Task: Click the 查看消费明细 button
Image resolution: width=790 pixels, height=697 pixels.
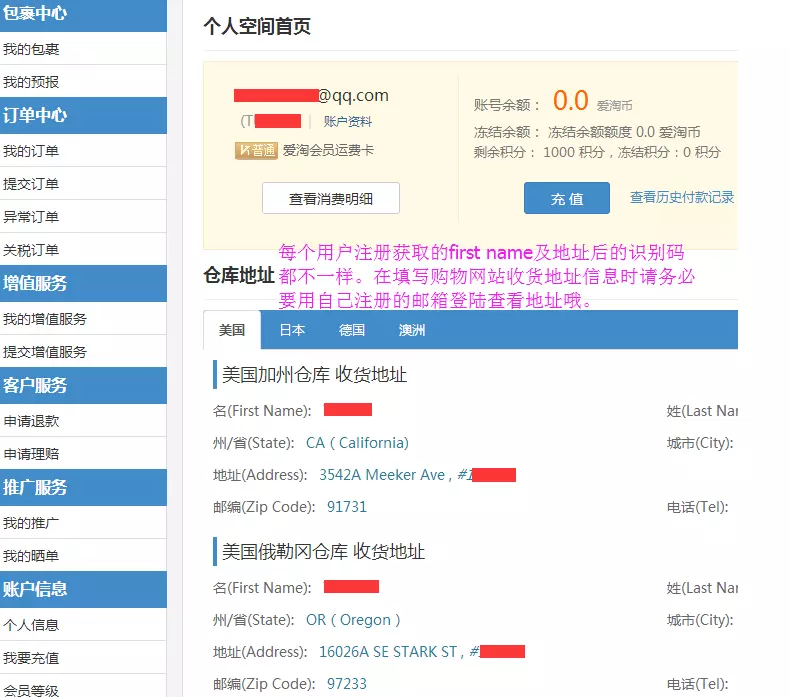Action: tap(331, 199)
